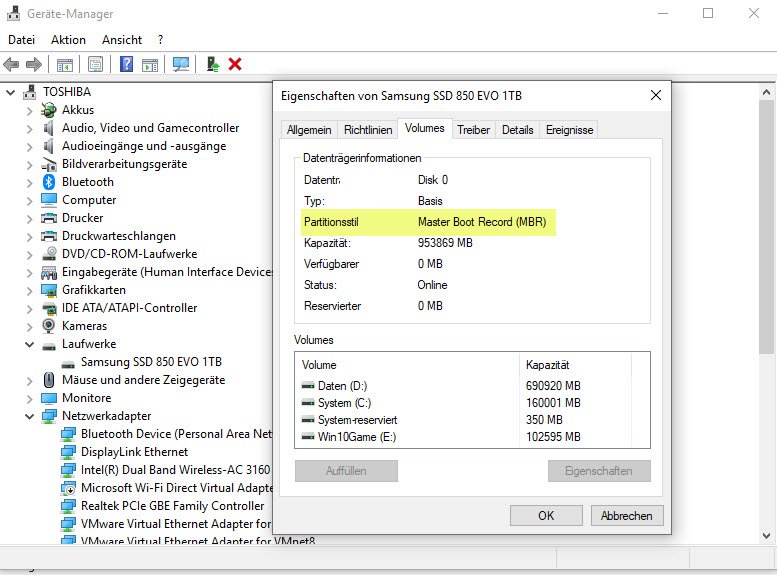Click the blue Help icon in toolbar
The image size is (777, 575).
[127, 65]
